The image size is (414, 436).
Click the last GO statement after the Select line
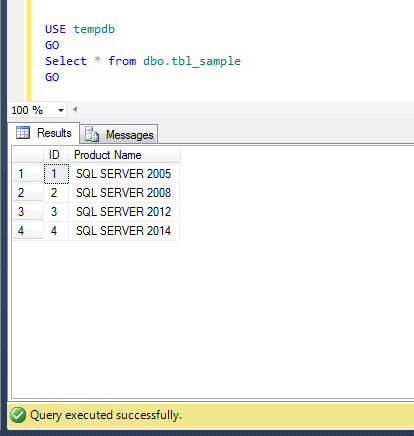52,77
